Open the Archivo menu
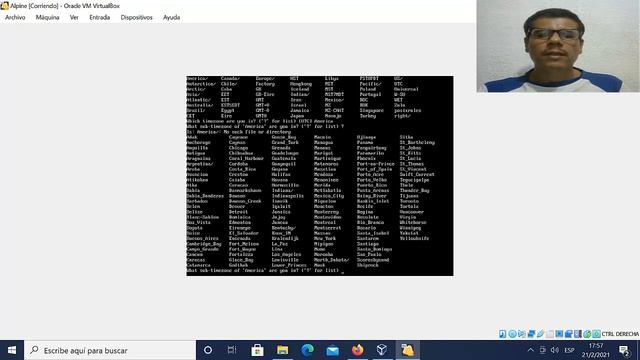Image resolution: width=640 pixels, height=360 pixels. point(15,17)
